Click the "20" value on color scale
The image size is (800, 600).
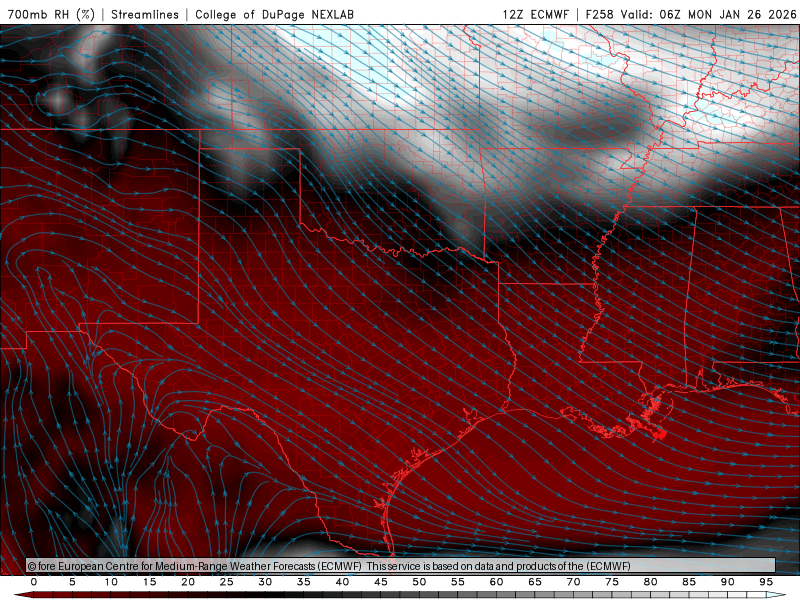point(188,582)
